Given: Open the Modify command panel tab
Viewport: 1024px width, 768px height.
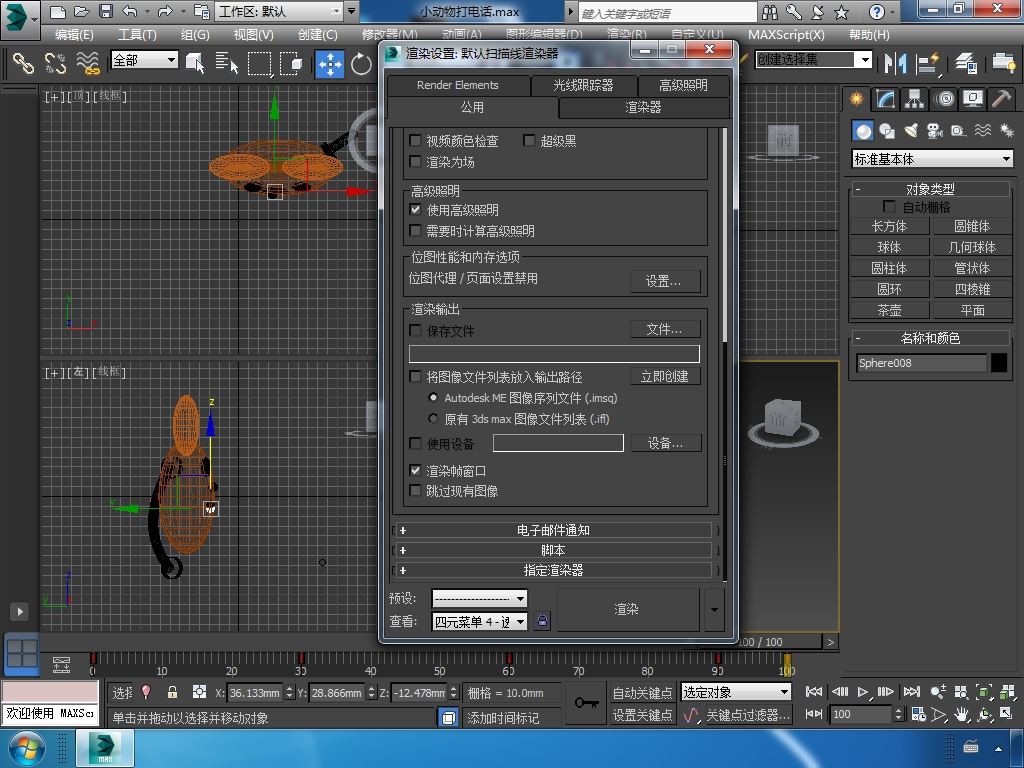Looking at the screenshot, I should click(x=886, y=99).
